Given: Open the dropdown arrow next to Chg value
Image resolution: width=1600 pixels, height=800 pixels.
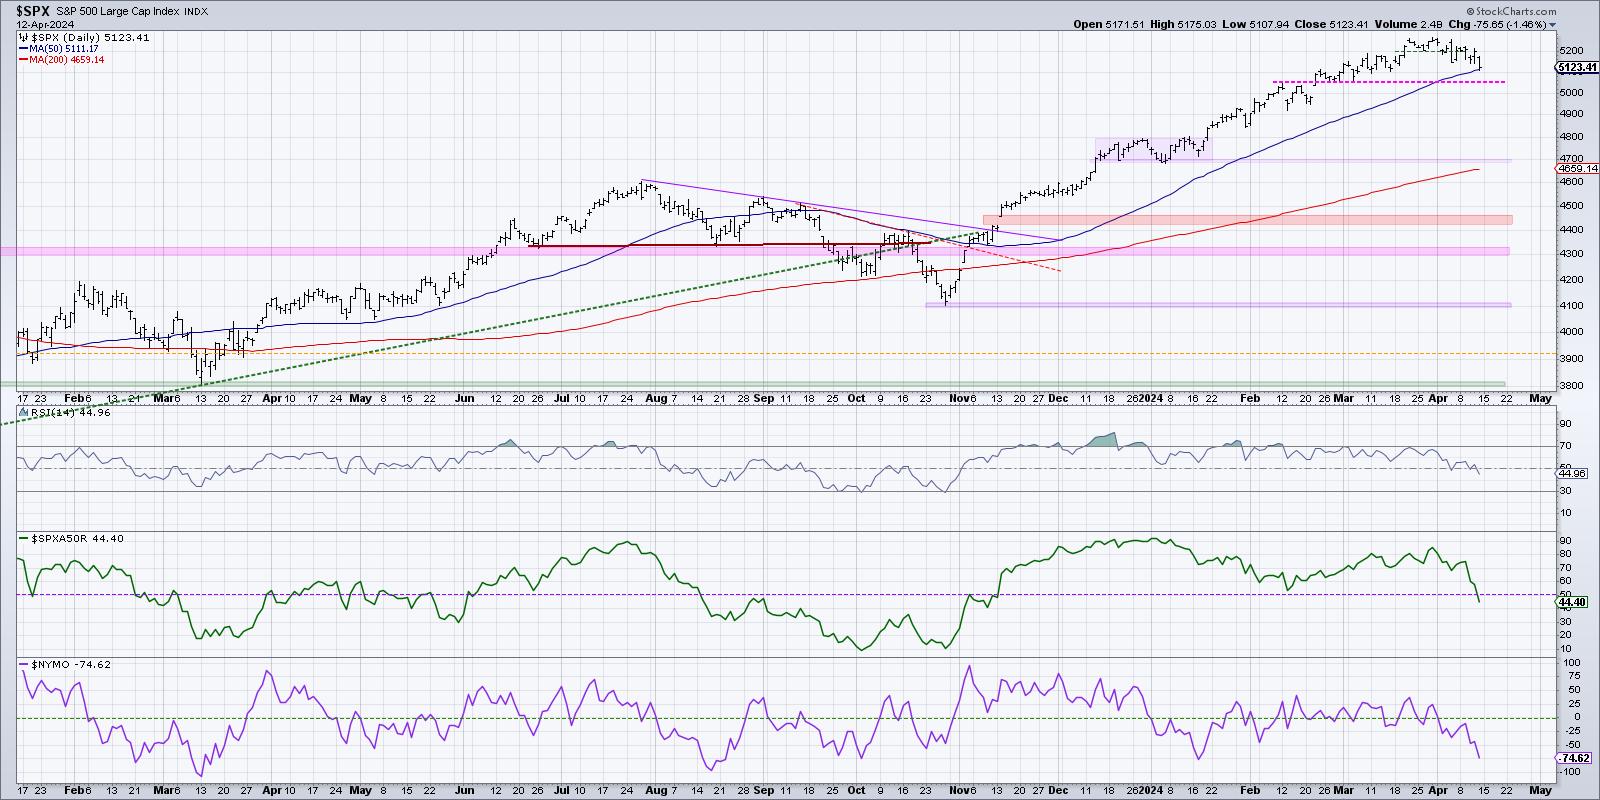Looking at the screenshot, I should 1551,24.
